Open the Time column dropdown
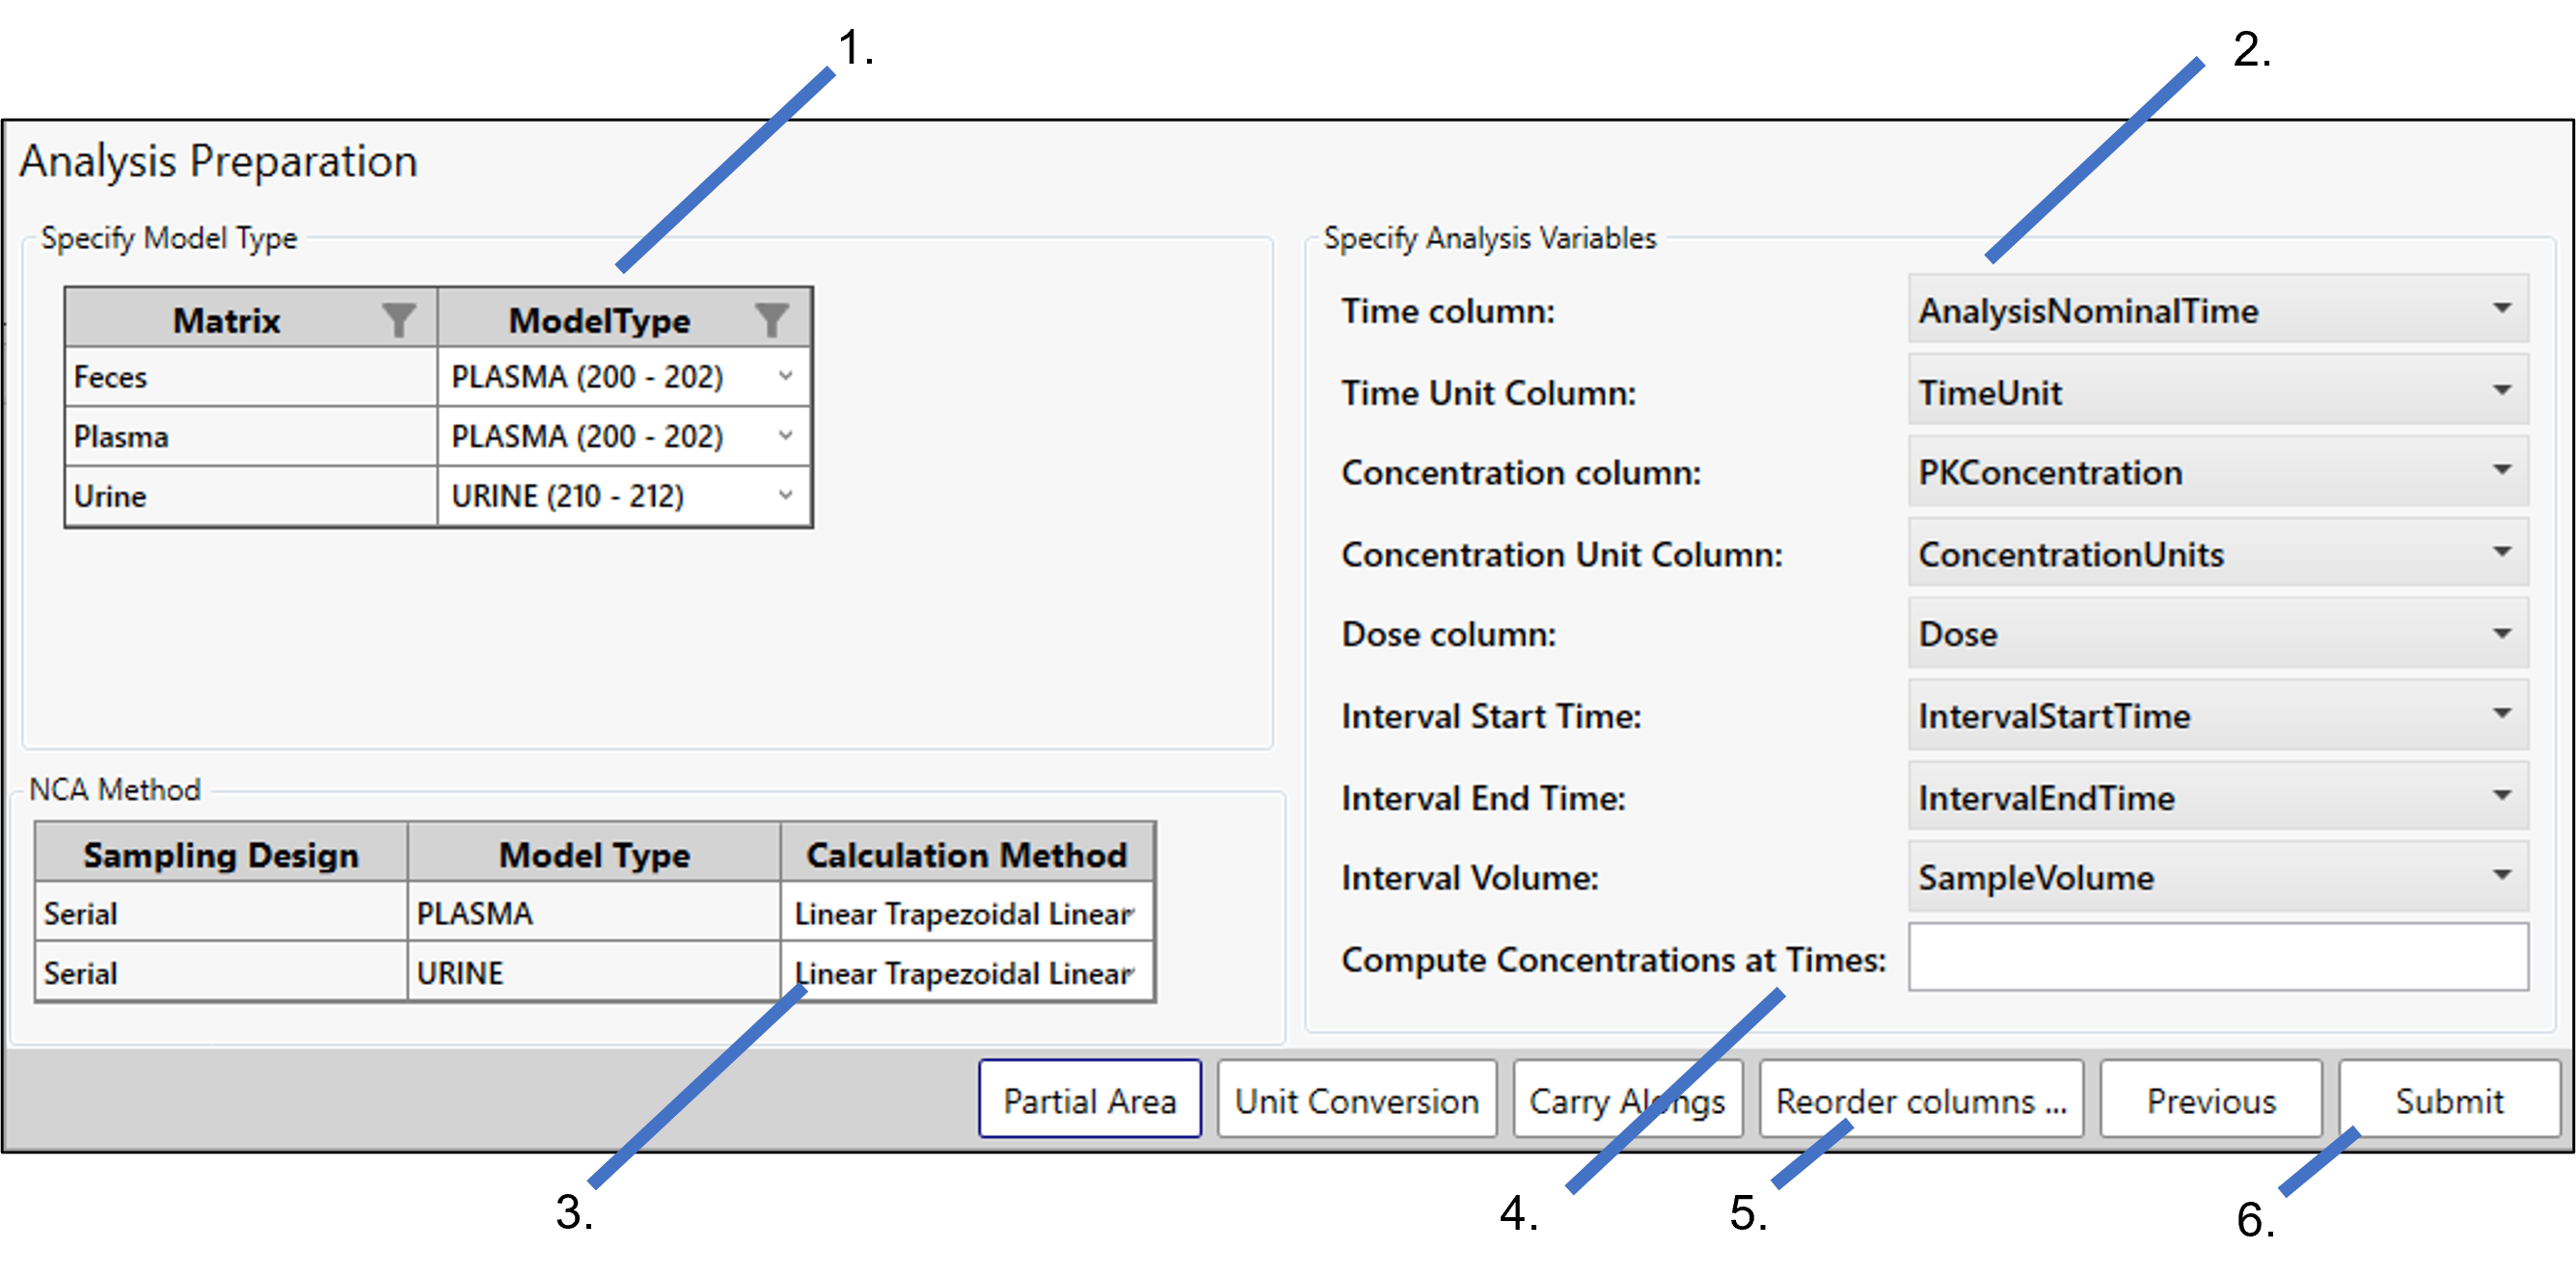The image size is (2576, 1277). [x=2502, y=309]
